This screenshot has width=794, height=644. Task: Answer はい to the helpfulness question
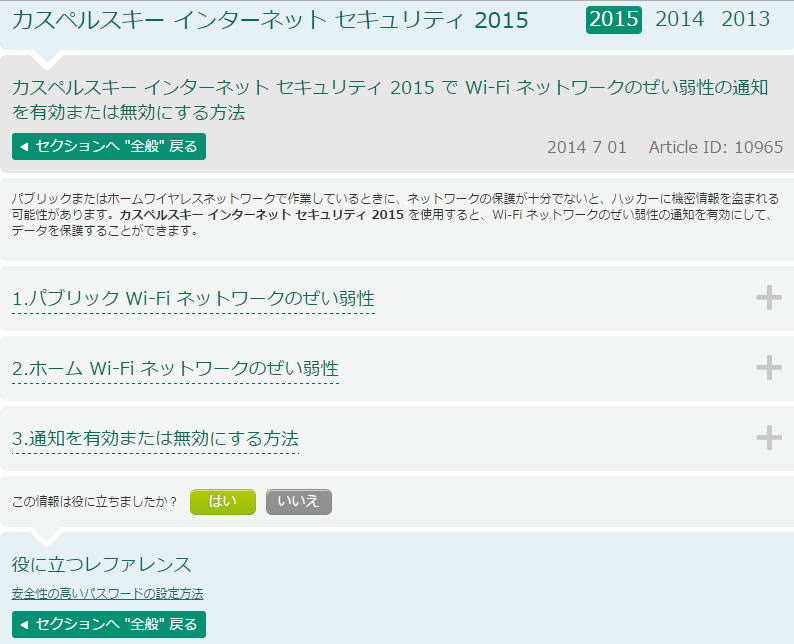point(223,502)
